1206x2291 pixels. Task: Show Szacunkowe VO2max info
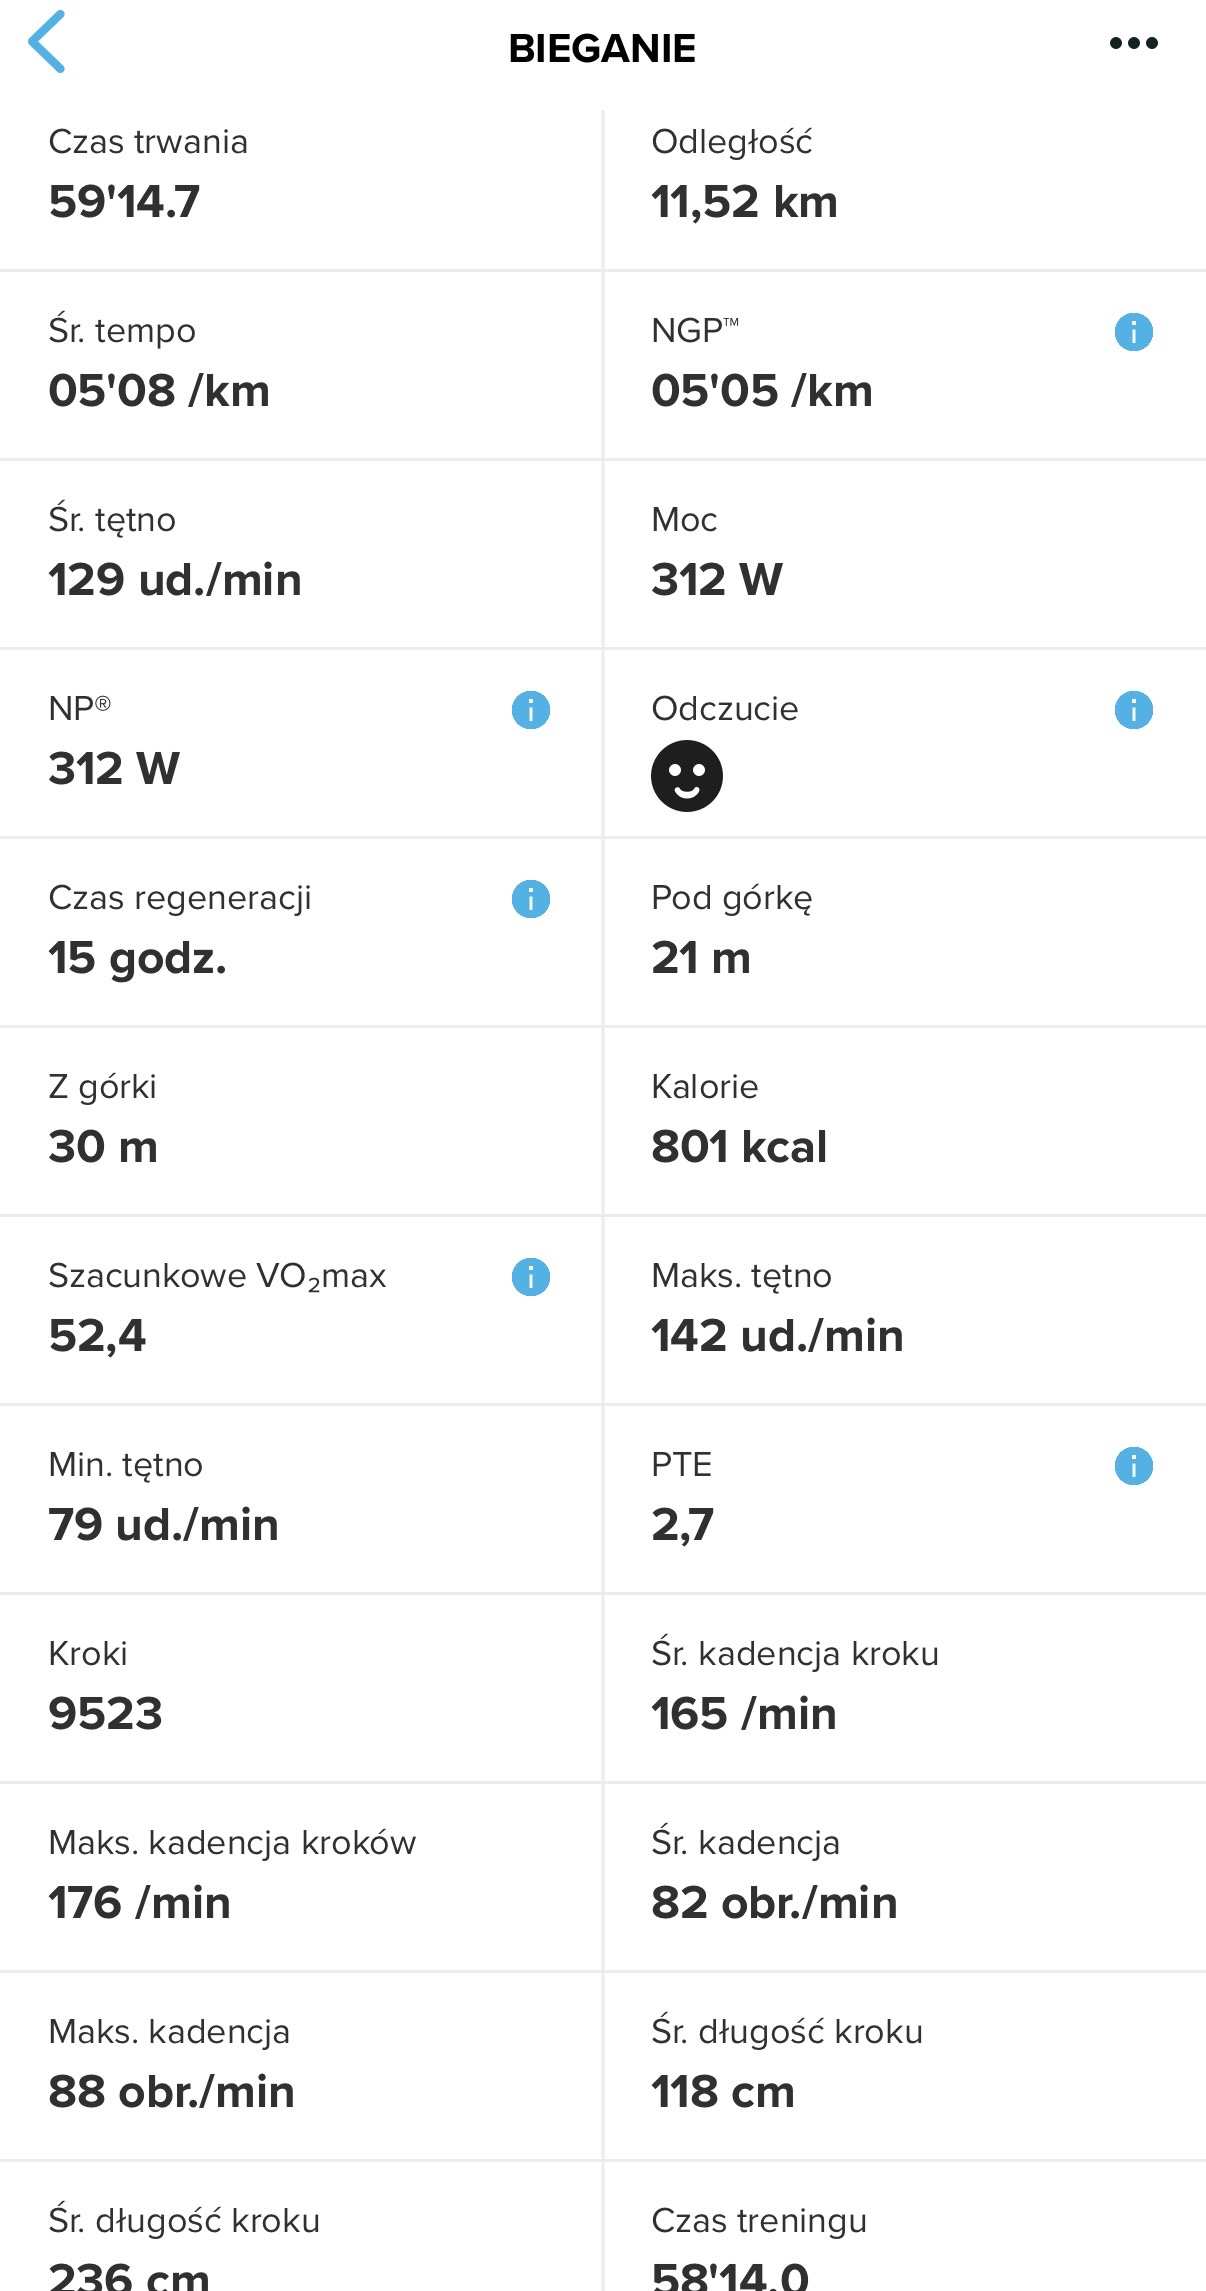(531, 1277)
